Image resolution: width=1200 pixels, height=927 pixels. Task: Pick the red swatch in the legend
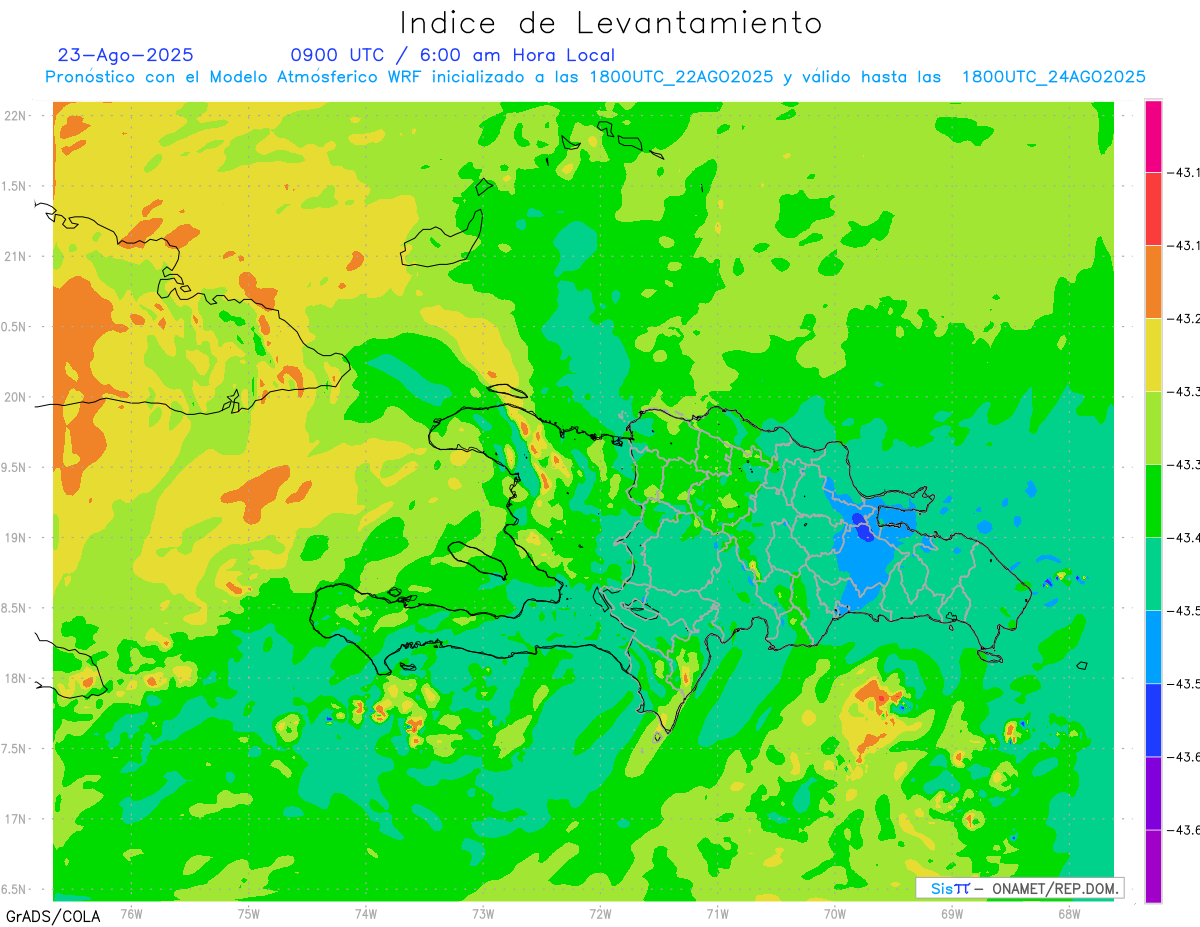click(x=1153, y=209)
